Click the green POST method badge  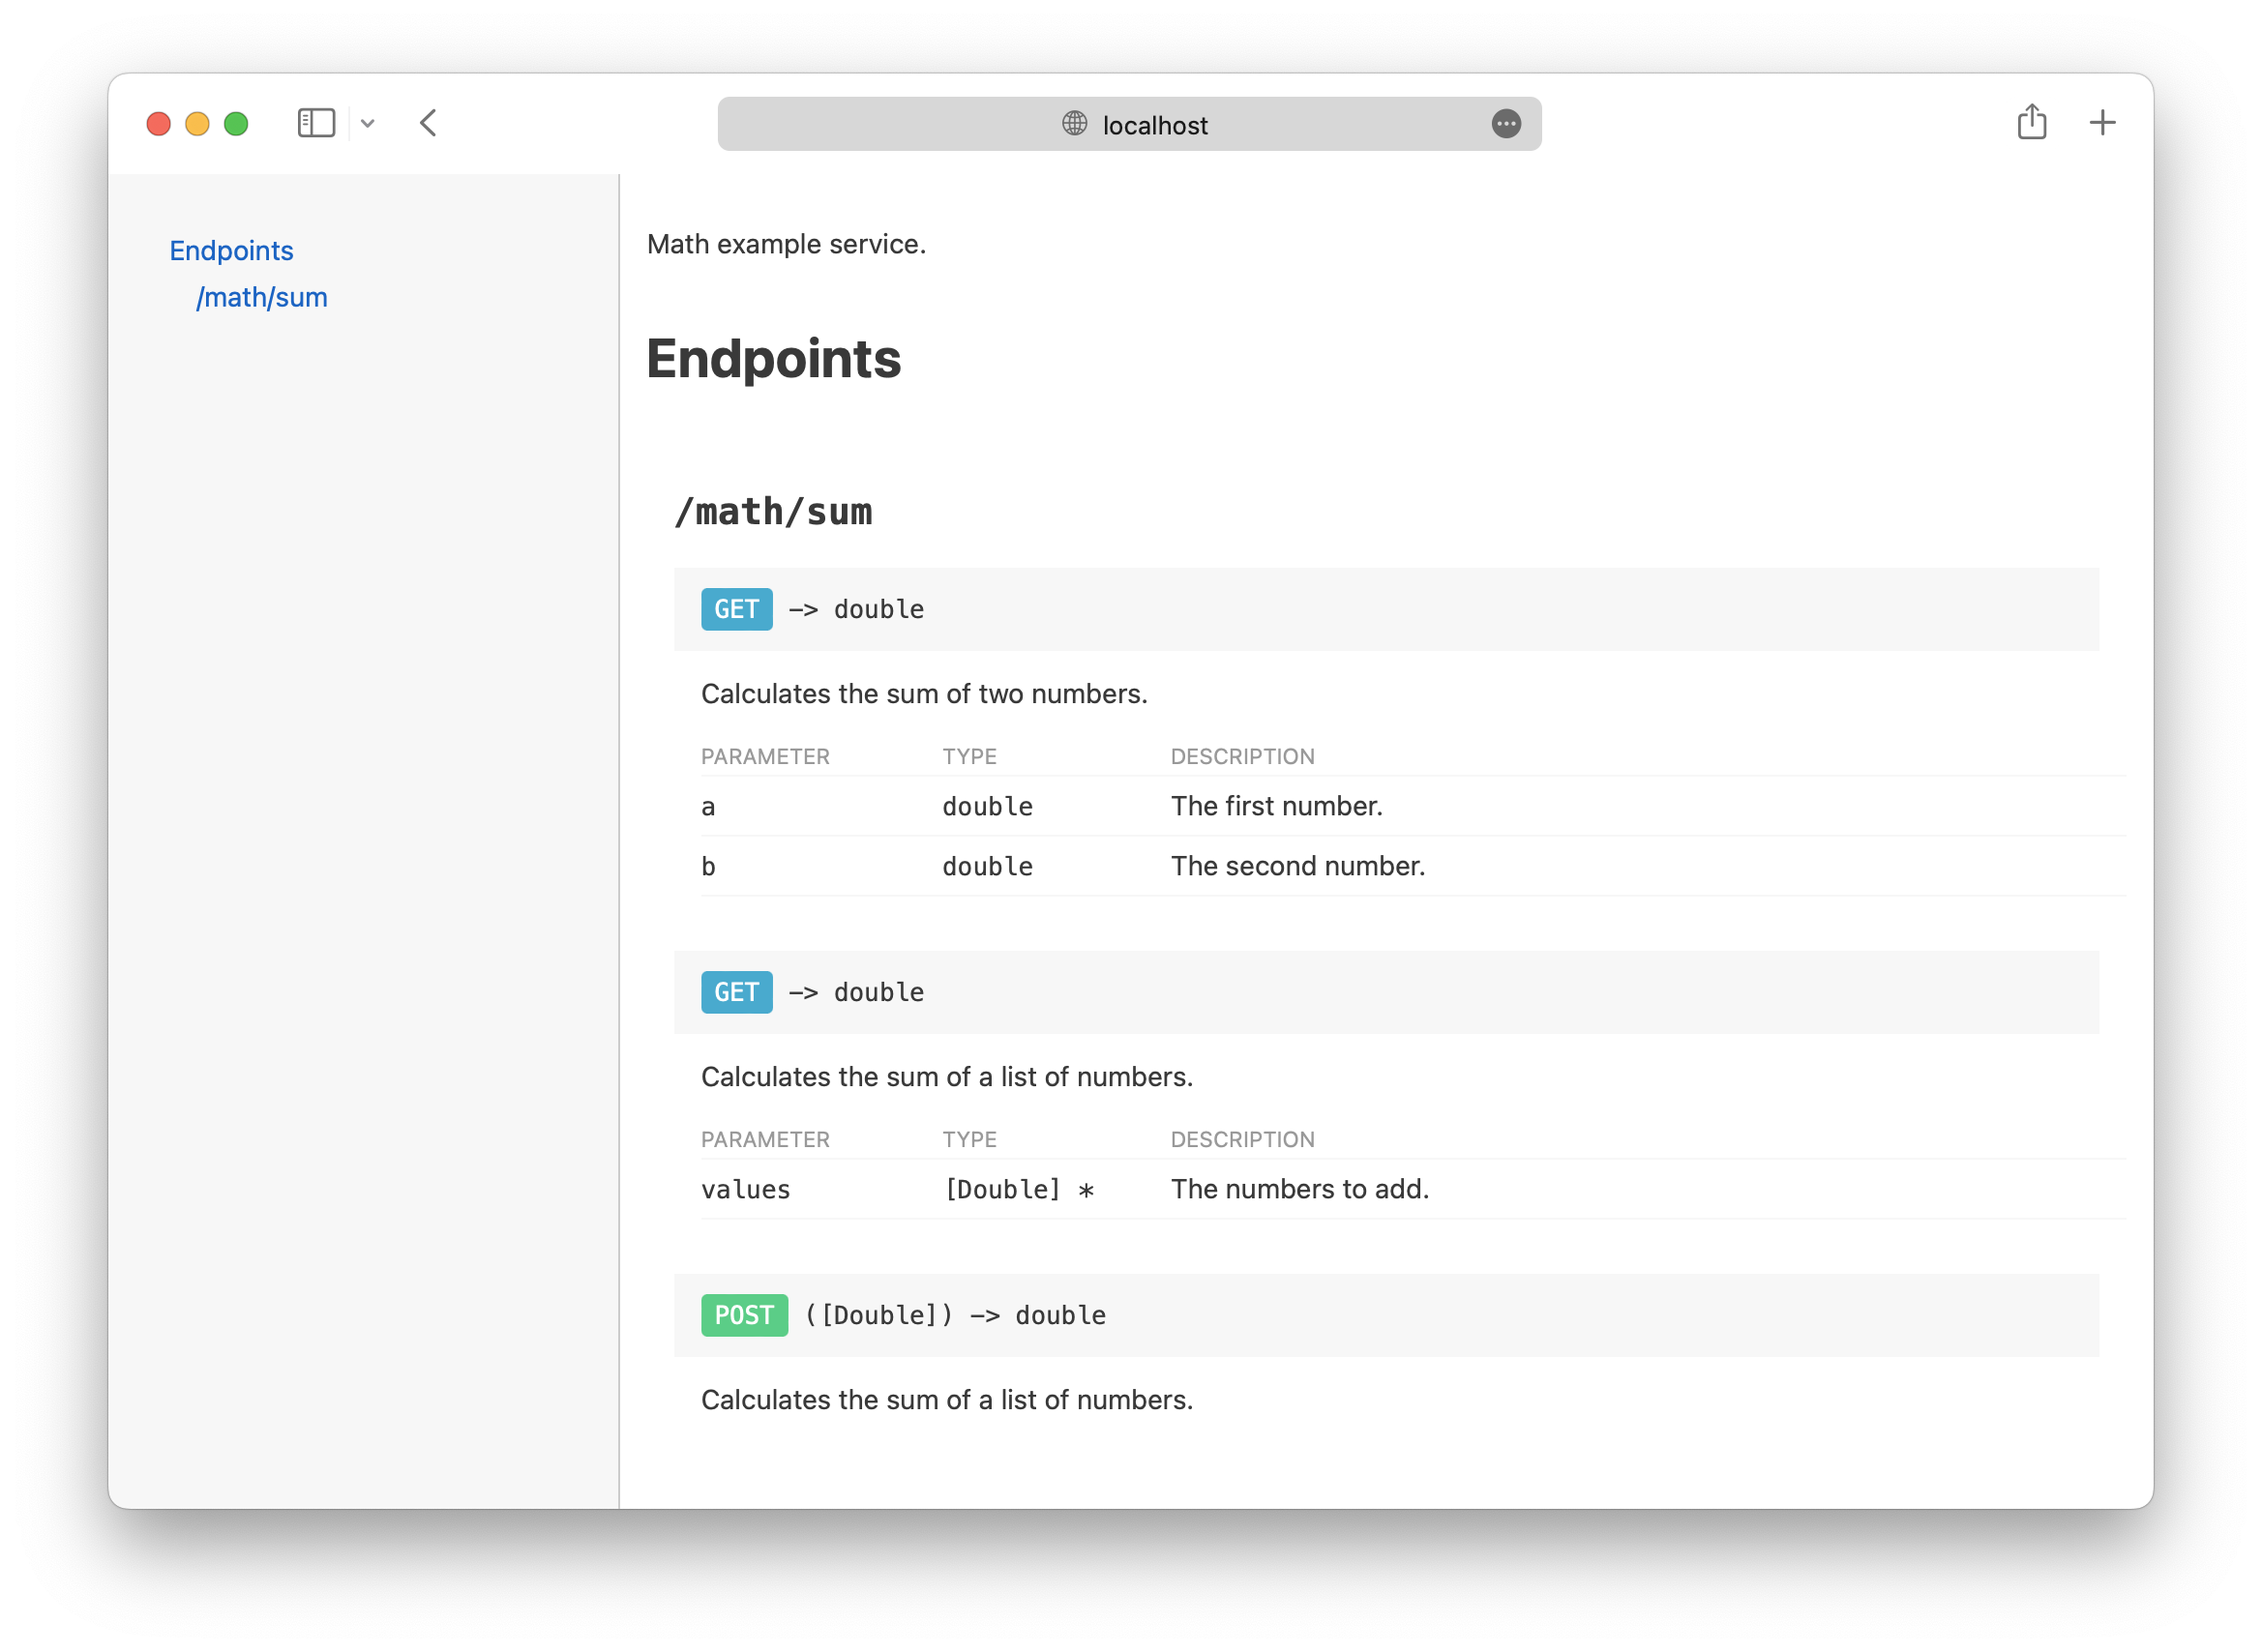[x=744, y=1315]
